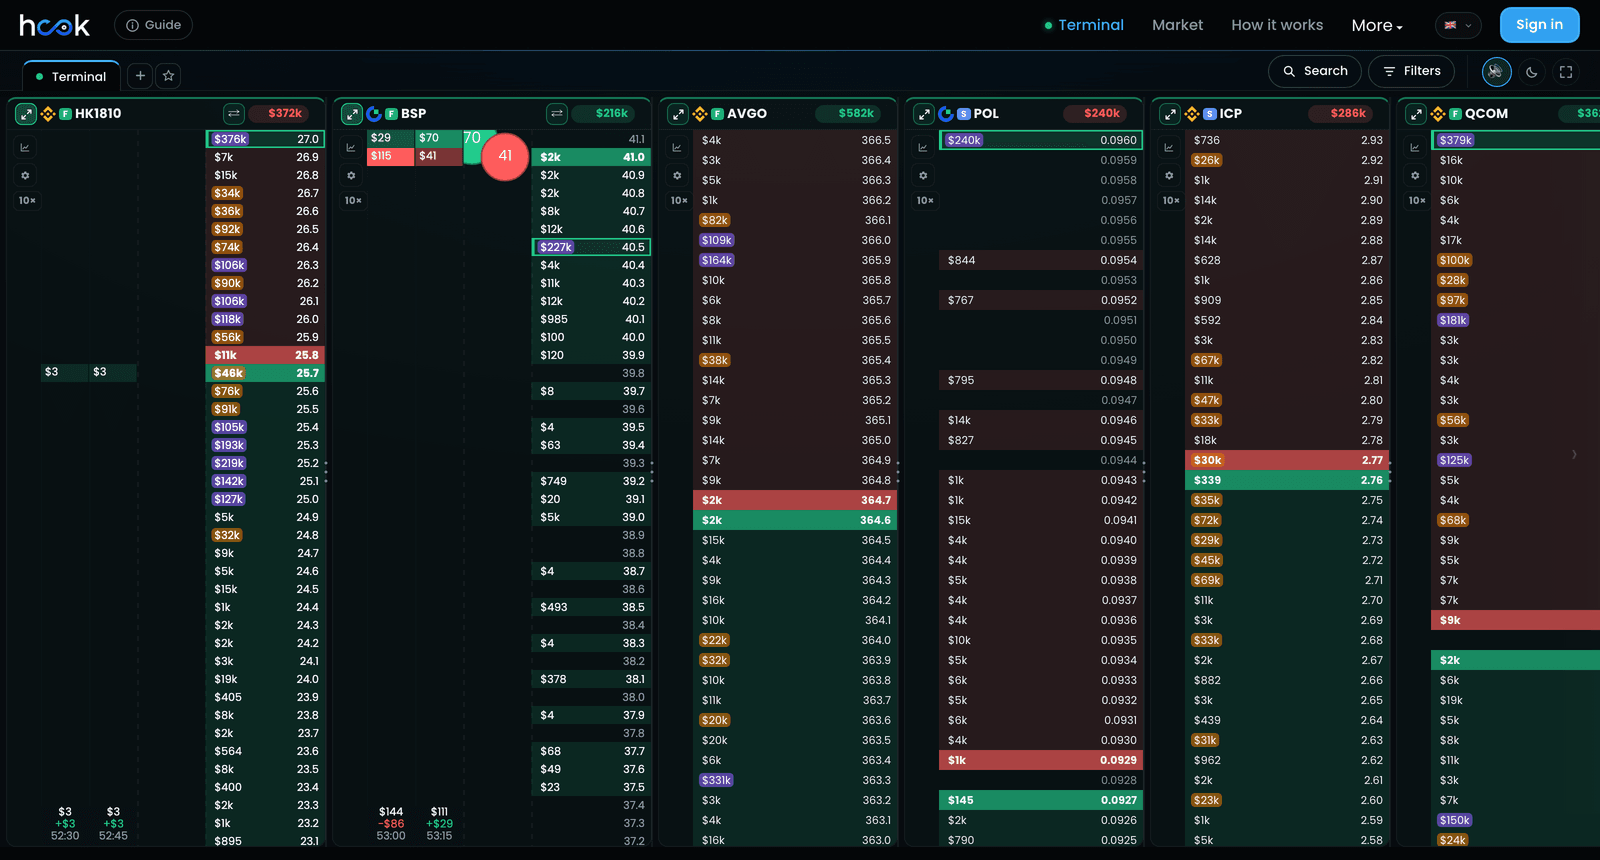Expand the AVGO panel
The height and width of the screenshot is (860, 1600).
pos(678,114)
